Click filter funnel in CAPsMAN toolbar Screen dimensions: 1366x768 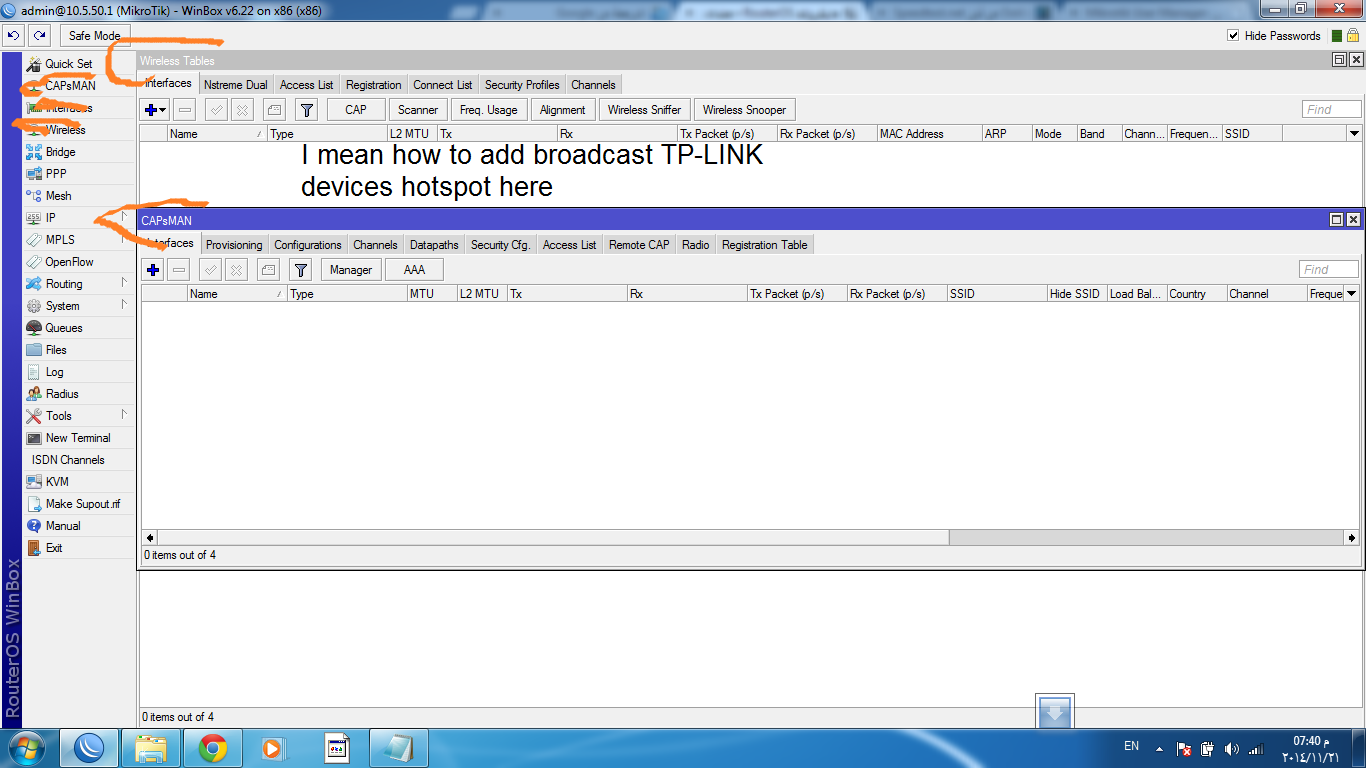[301, 270]
